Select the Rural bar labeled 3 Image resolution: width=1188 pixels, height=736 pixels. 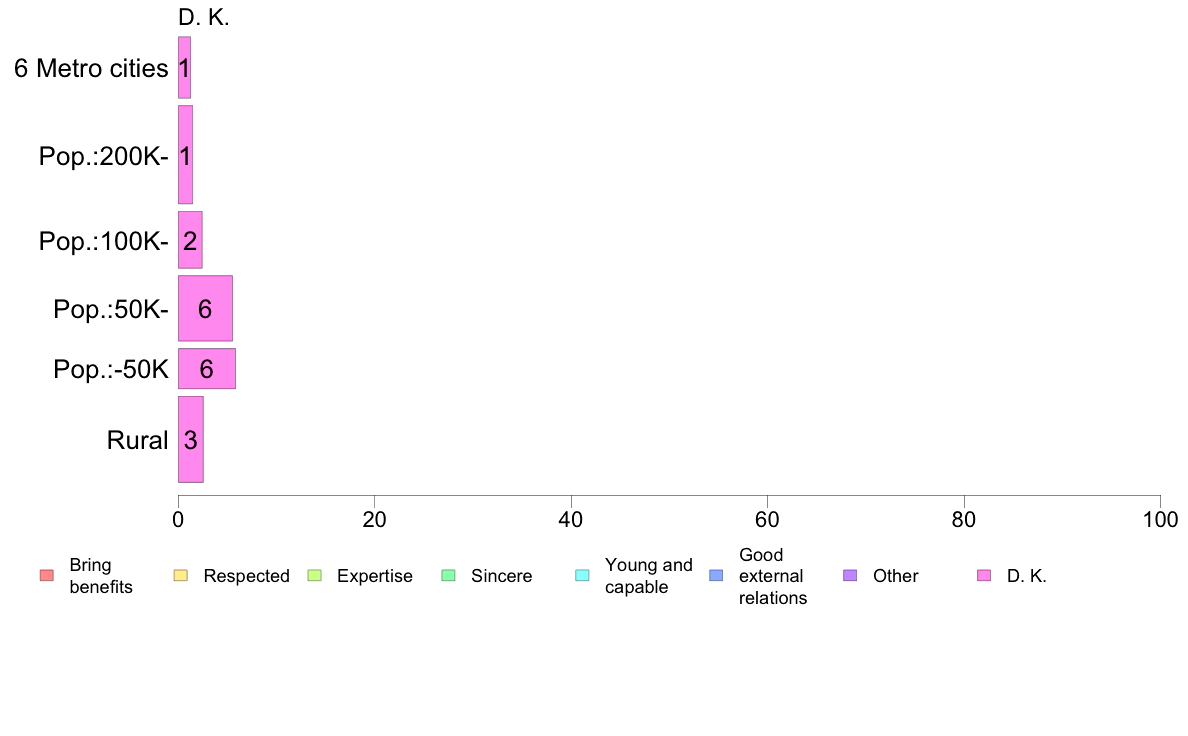pyautogui.click(x=191, y=440)
